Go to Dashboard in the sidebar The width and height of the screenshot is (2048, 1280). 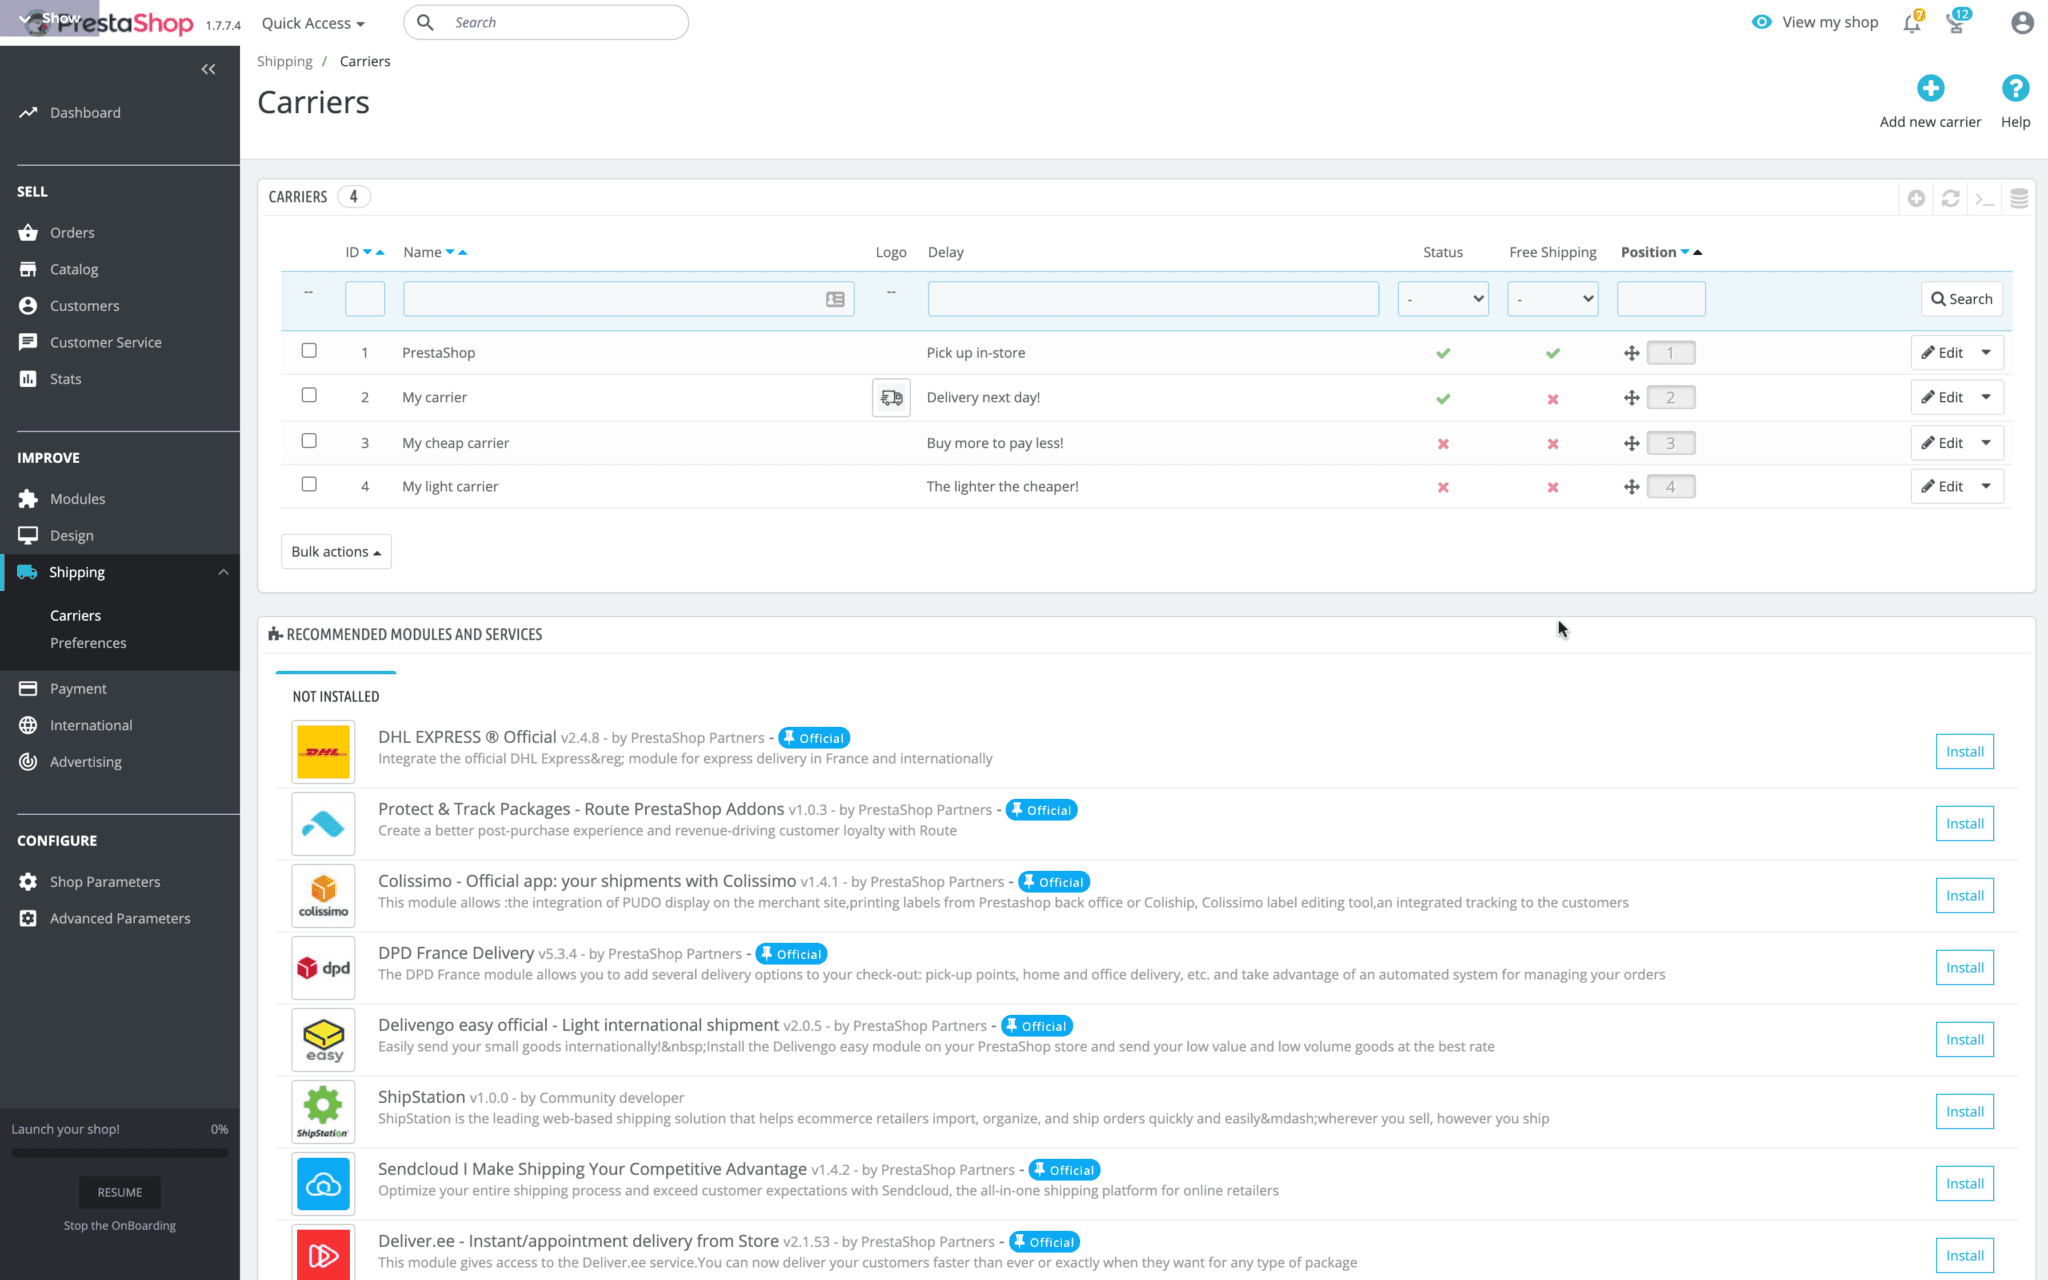click(x=85, y=113)
